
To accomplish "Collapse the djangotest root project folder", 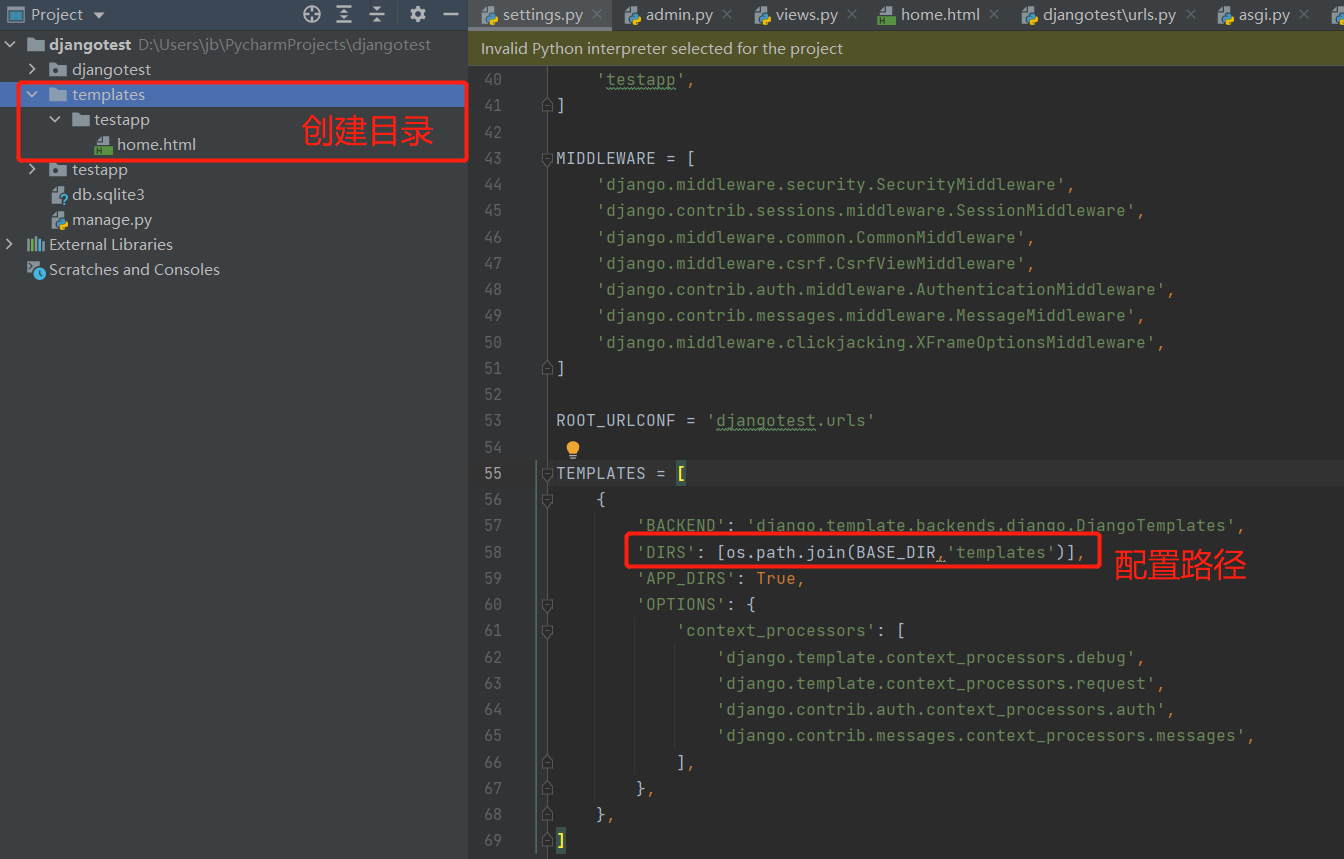I will click(x=10, y=44).
